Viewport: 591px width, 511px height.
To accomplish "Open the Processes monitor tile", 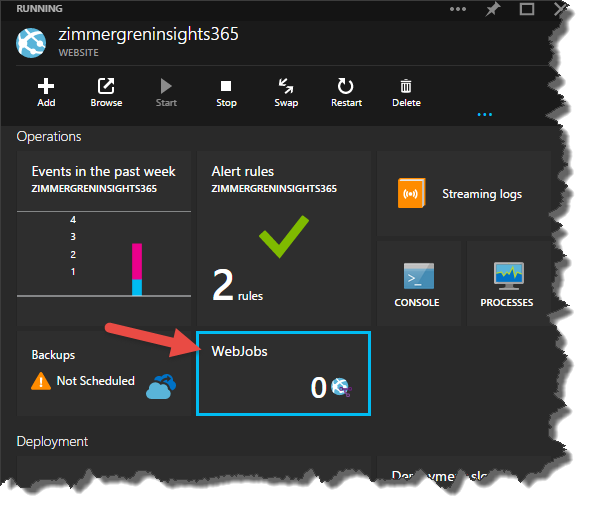I will [x=508, y=283].
